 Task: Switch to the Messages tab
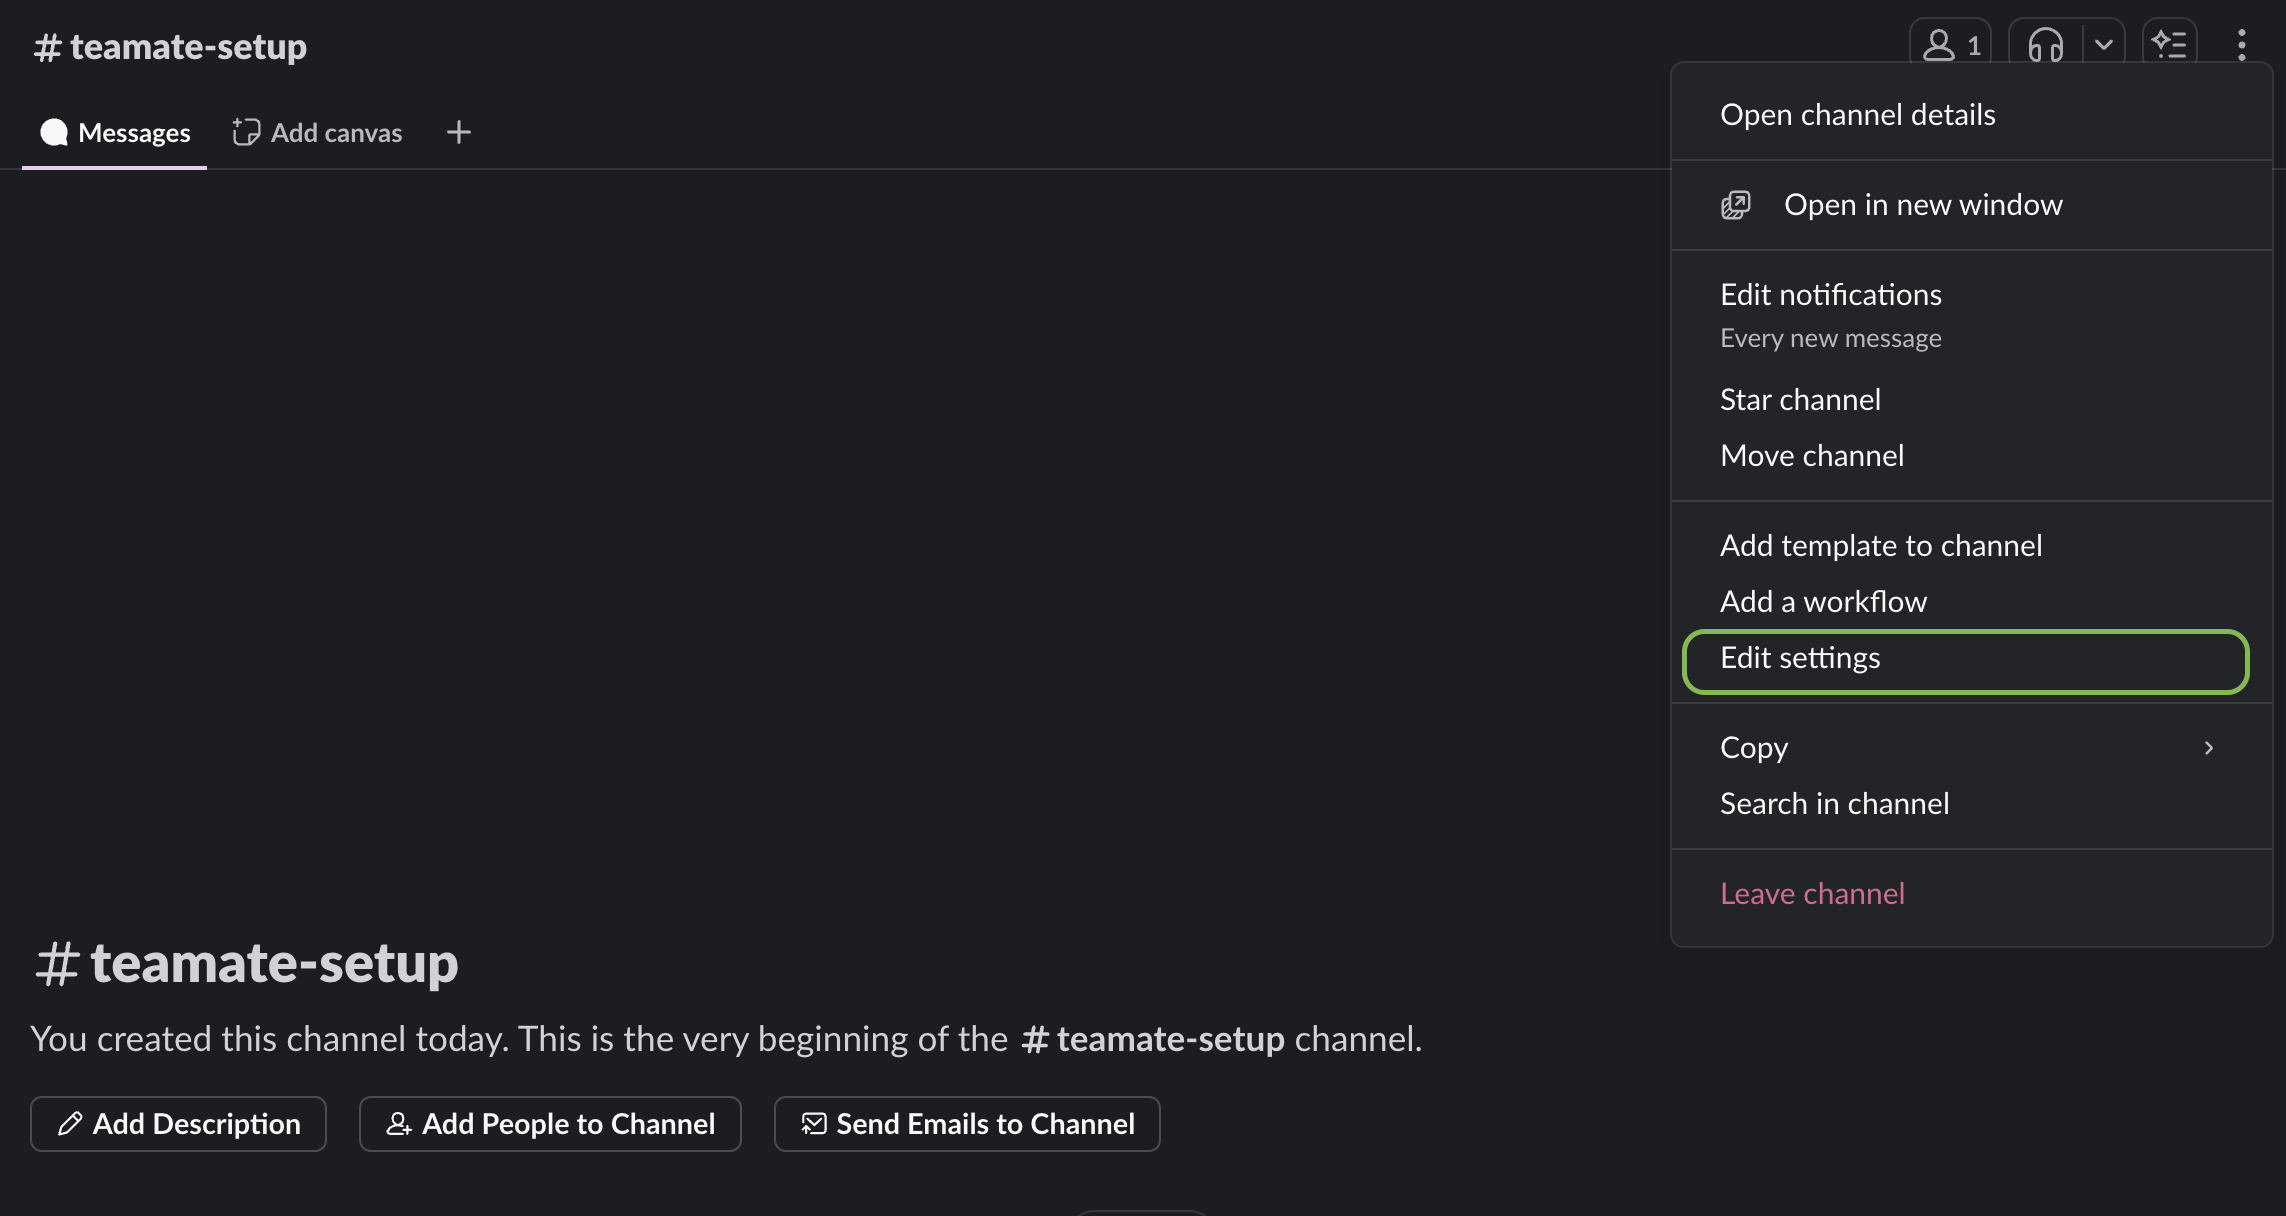(115, 132)
